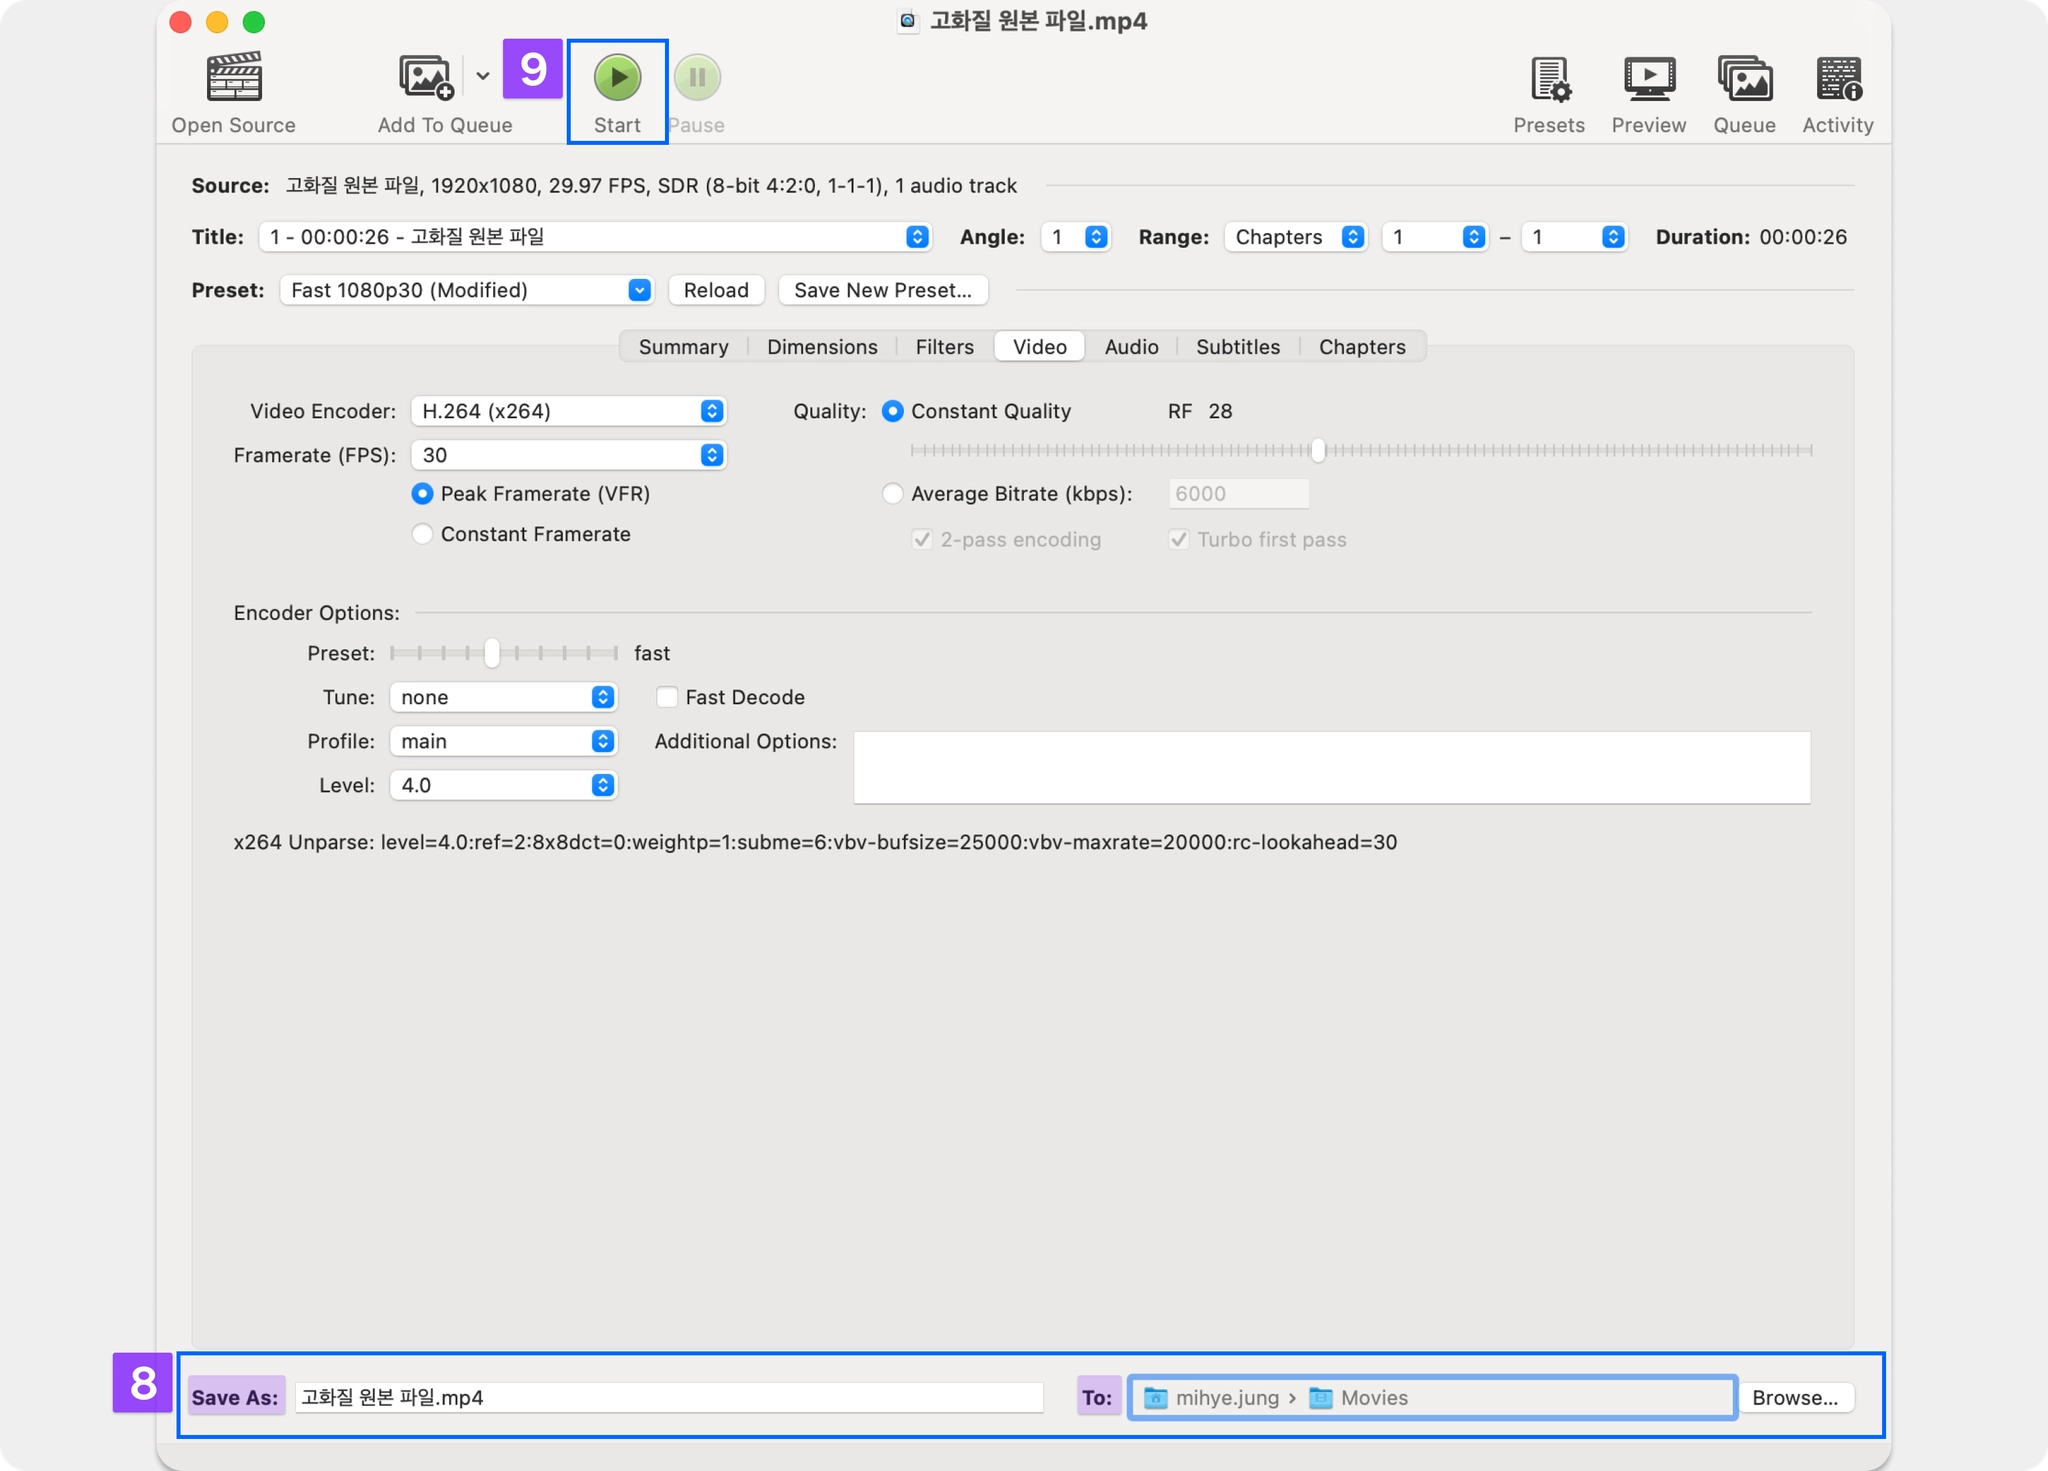Viewport: 2048px width, 1471px height.
Task: Show the Queue window icon
Action: click(1744, 78)
